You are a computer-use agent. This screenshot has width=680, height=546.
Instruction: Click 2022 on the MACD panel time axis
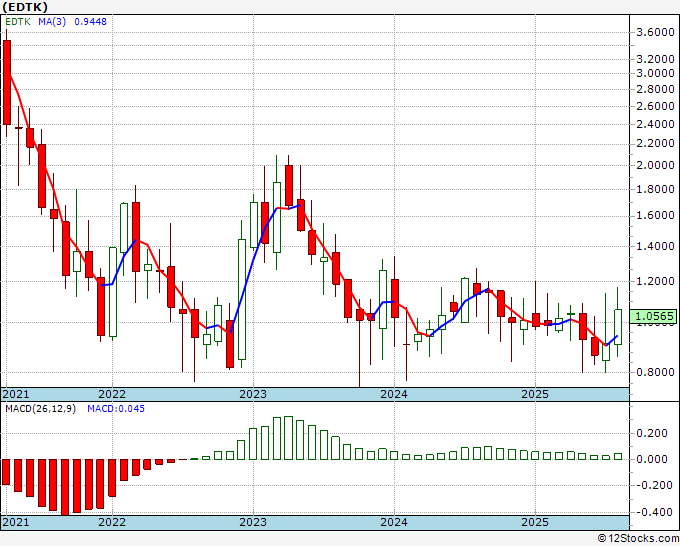pos(112,522)
